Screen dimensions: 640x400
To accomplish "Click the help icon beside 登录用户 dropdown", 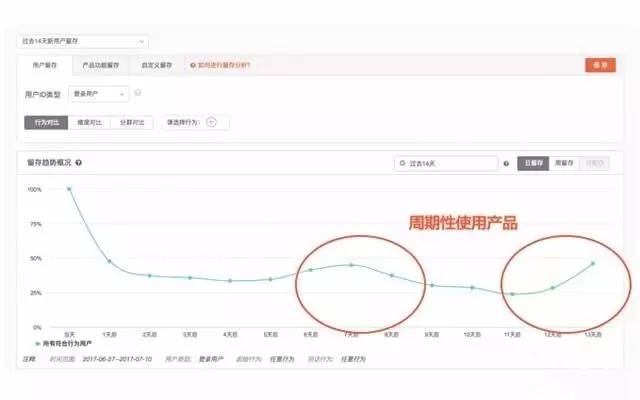I will coord(138,93).
